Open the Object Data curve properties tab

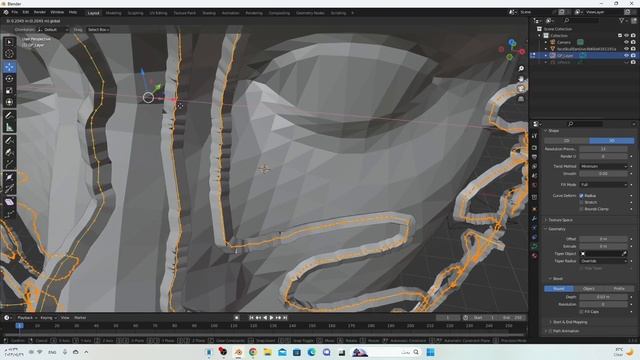(x=534, y=246)
